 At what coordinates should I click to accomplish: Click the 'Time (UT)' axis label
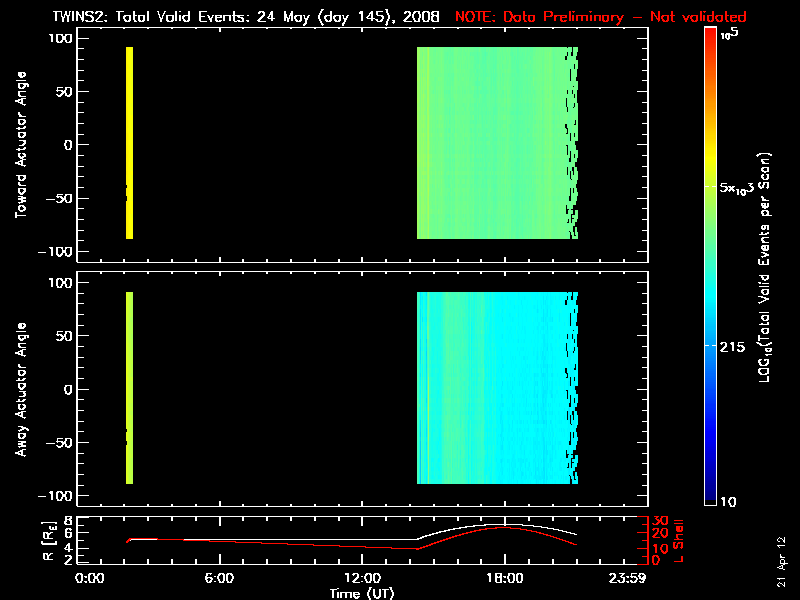pyautogui.click(x=362, y=593)
